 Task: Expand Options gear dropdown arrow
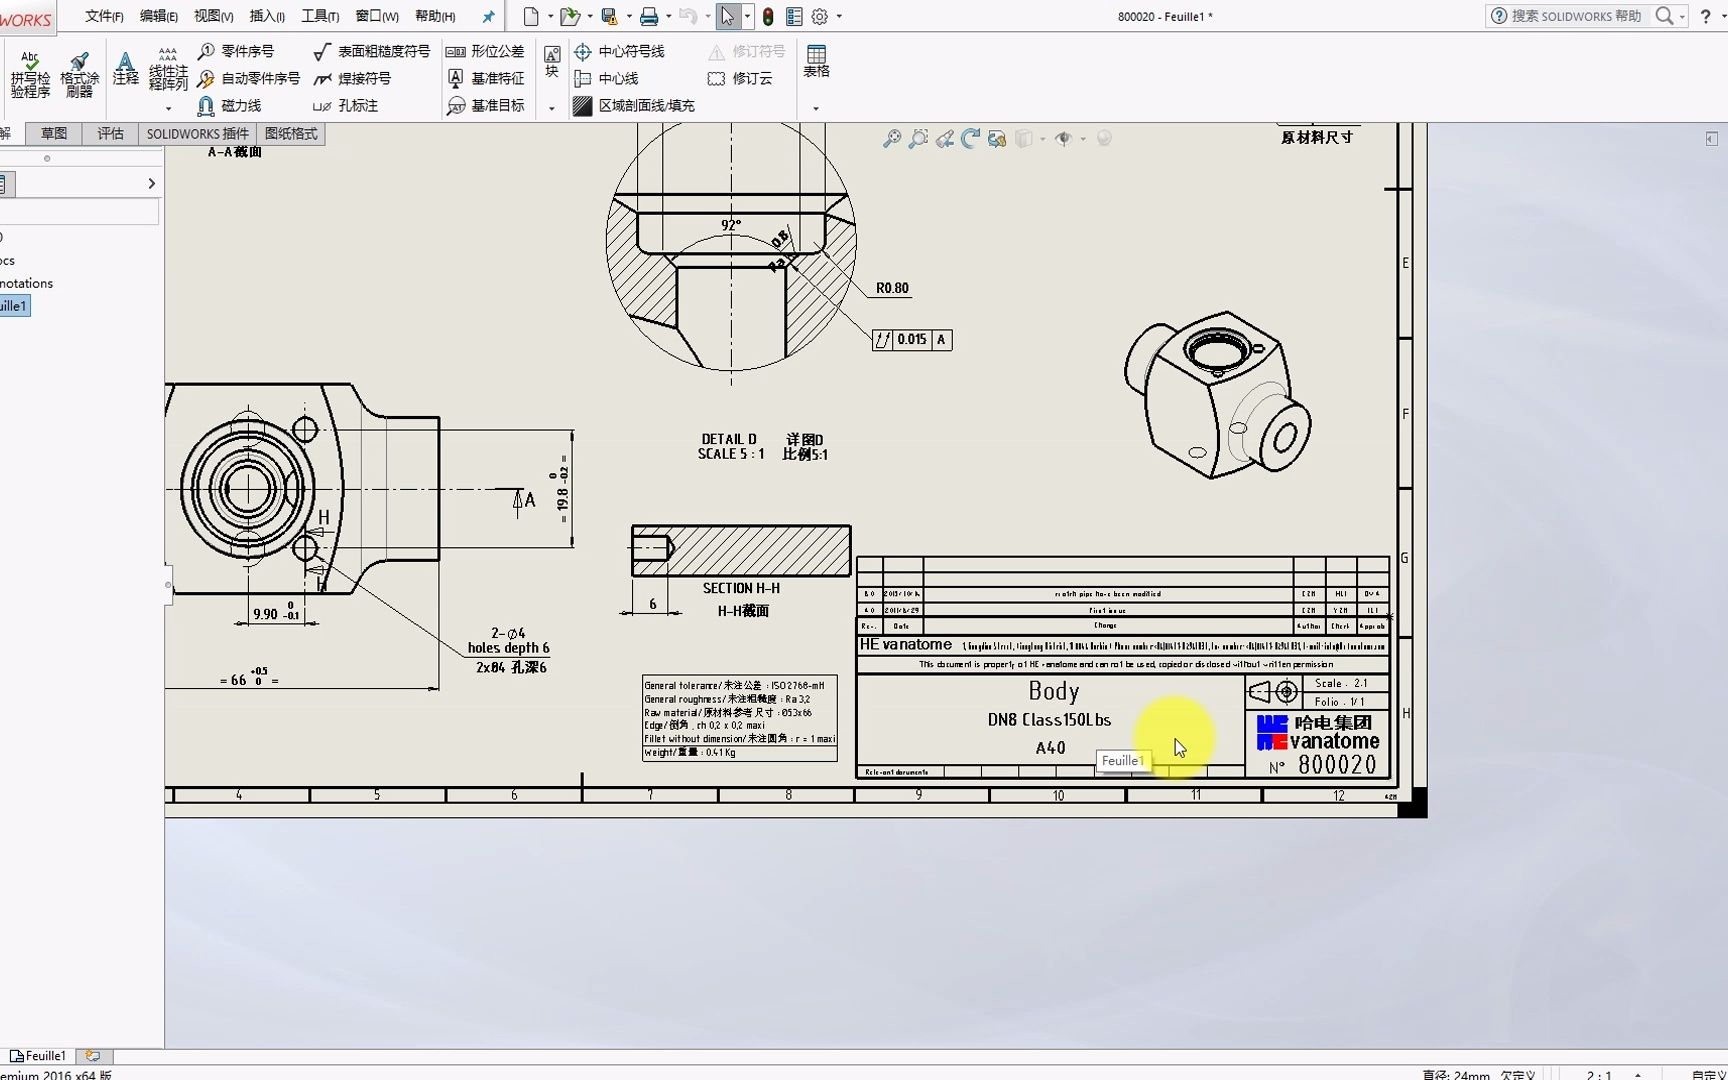839,16
